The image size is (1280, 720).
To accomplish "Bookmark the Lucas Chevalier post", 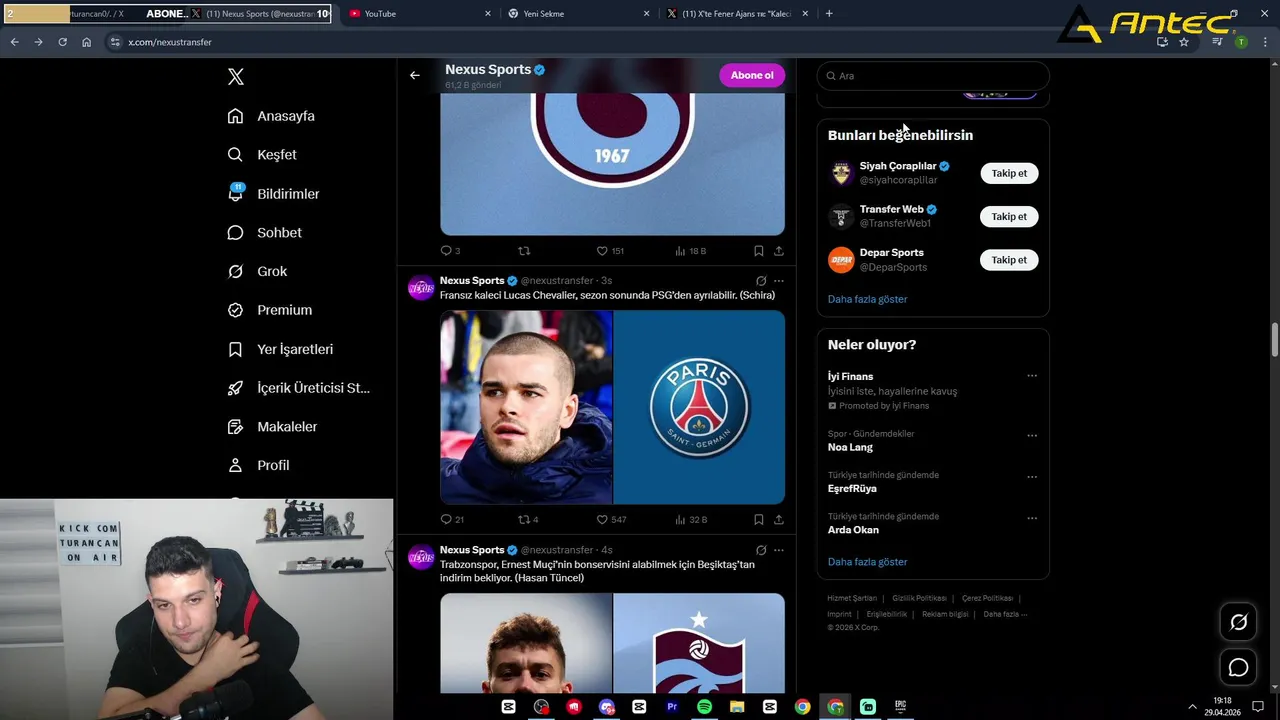I will [759, 519].
